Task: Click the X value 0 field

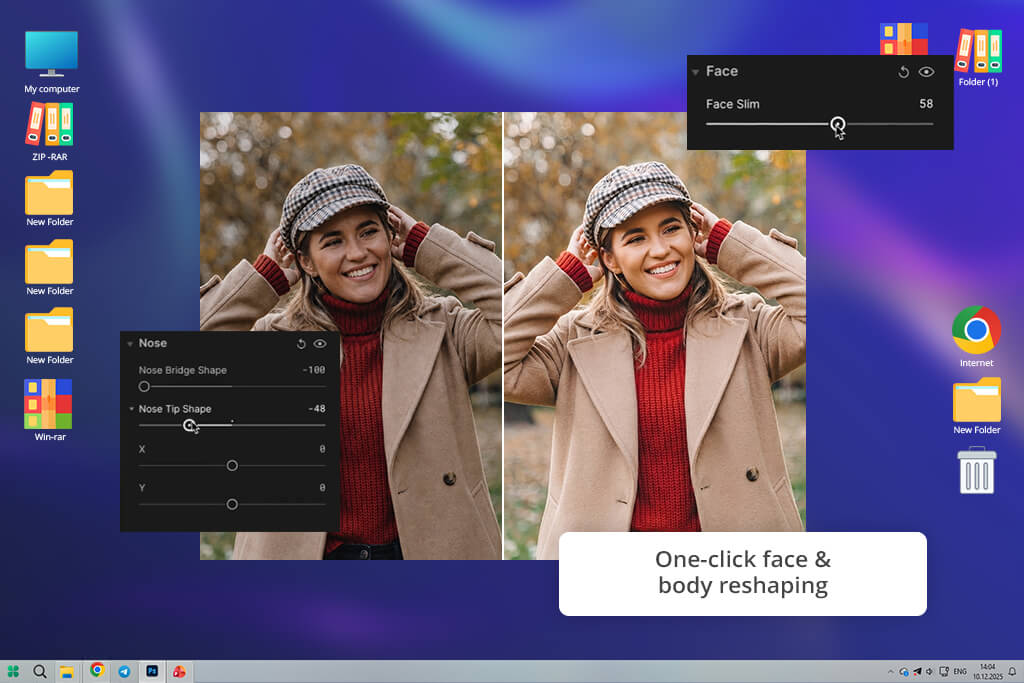Action: coord(322,449)
